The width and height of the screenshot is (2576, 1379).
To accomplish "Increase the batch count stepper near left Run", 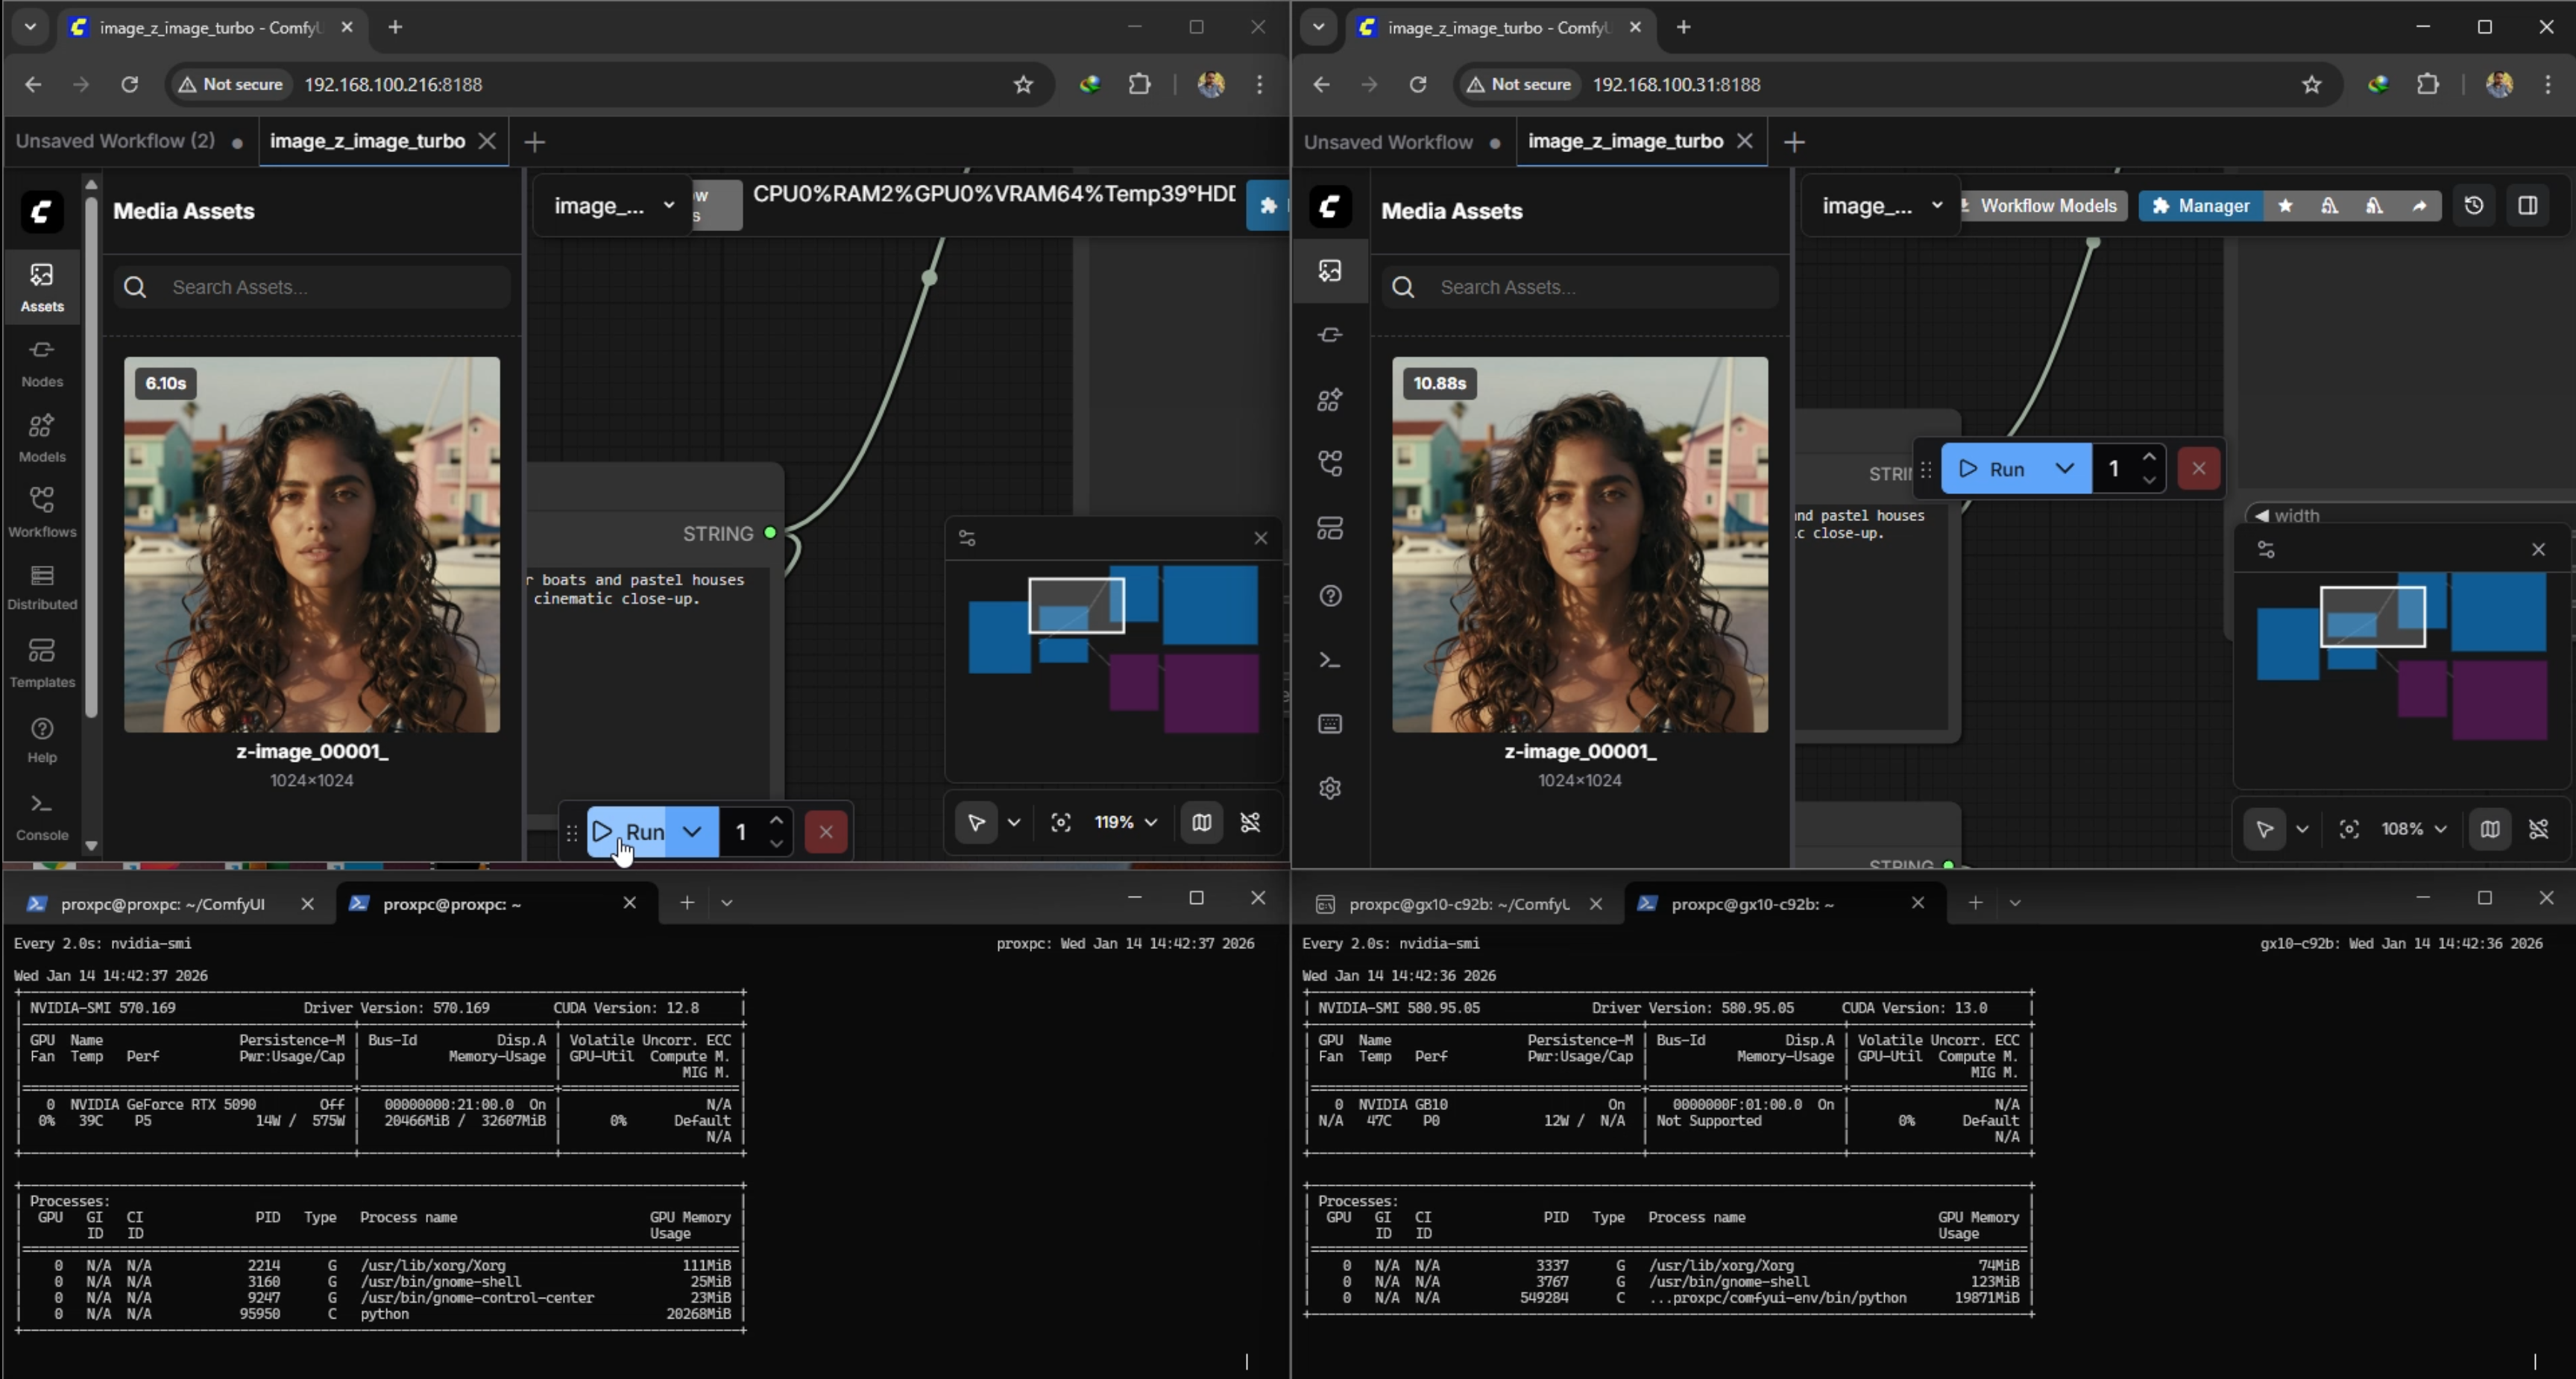I will point(776,820).
